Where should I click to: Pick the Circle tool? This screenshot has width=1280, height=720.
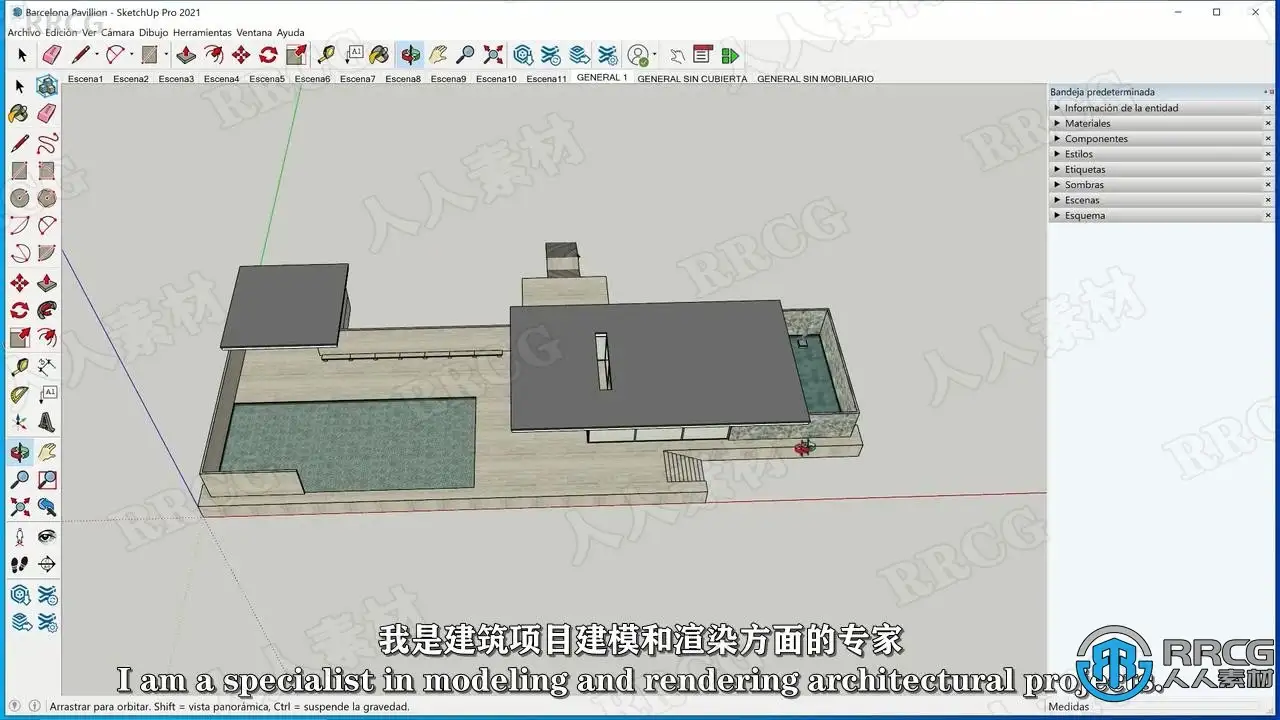(x=19, y=198)
